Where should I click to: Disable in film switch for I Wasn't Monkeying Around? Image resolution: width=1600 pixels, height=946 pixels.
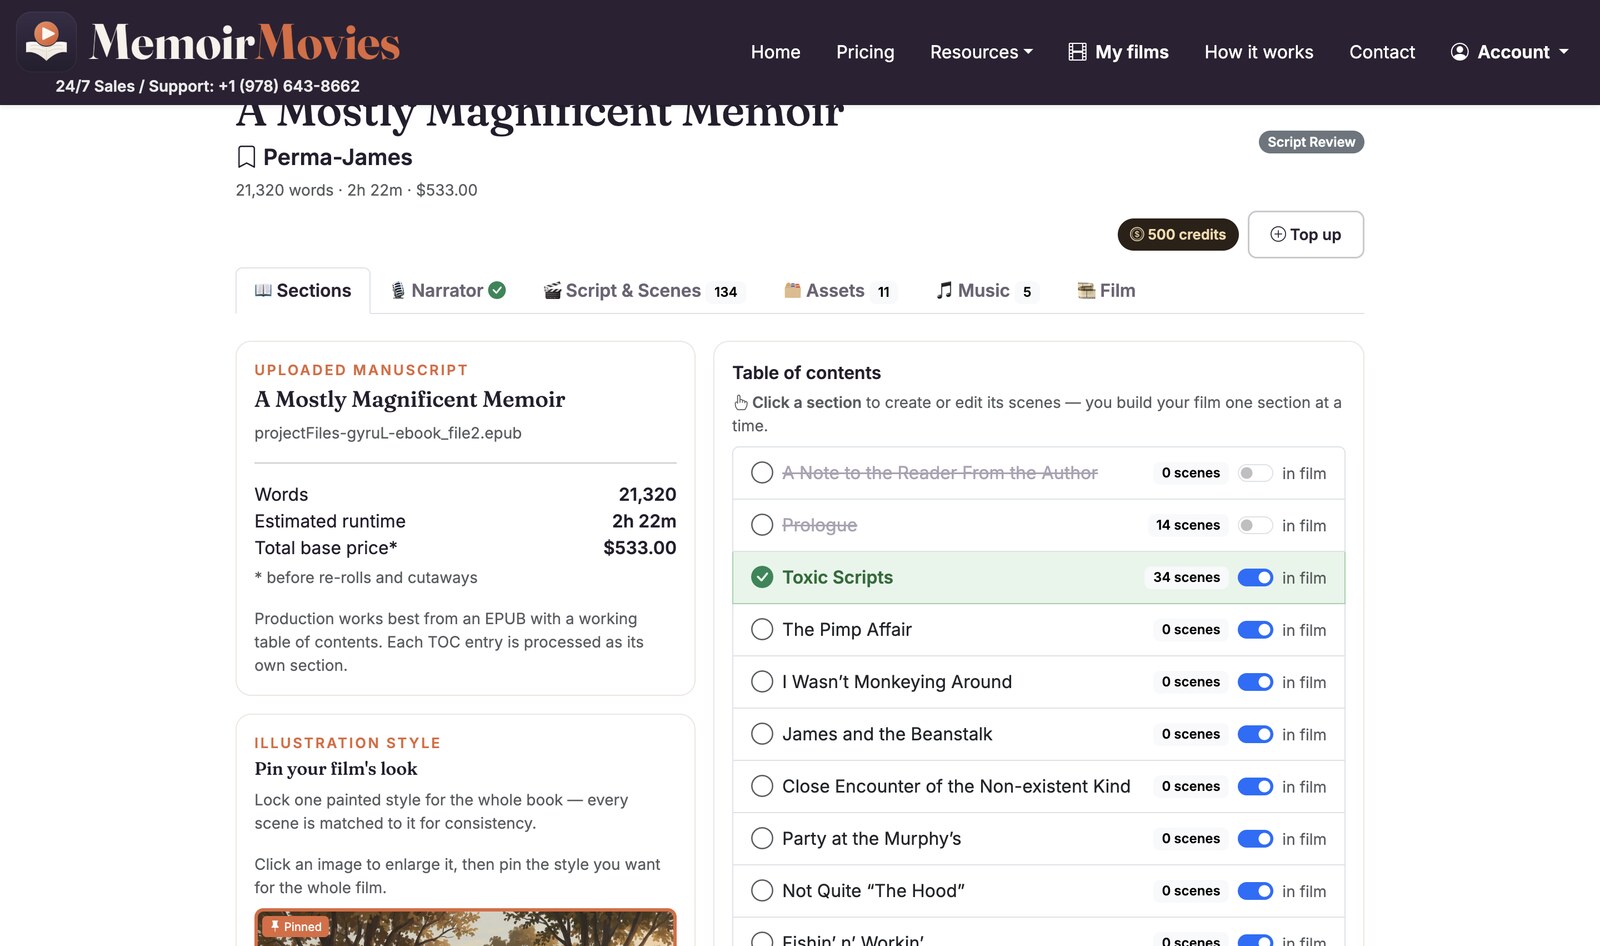click(x=1255, y=682)
